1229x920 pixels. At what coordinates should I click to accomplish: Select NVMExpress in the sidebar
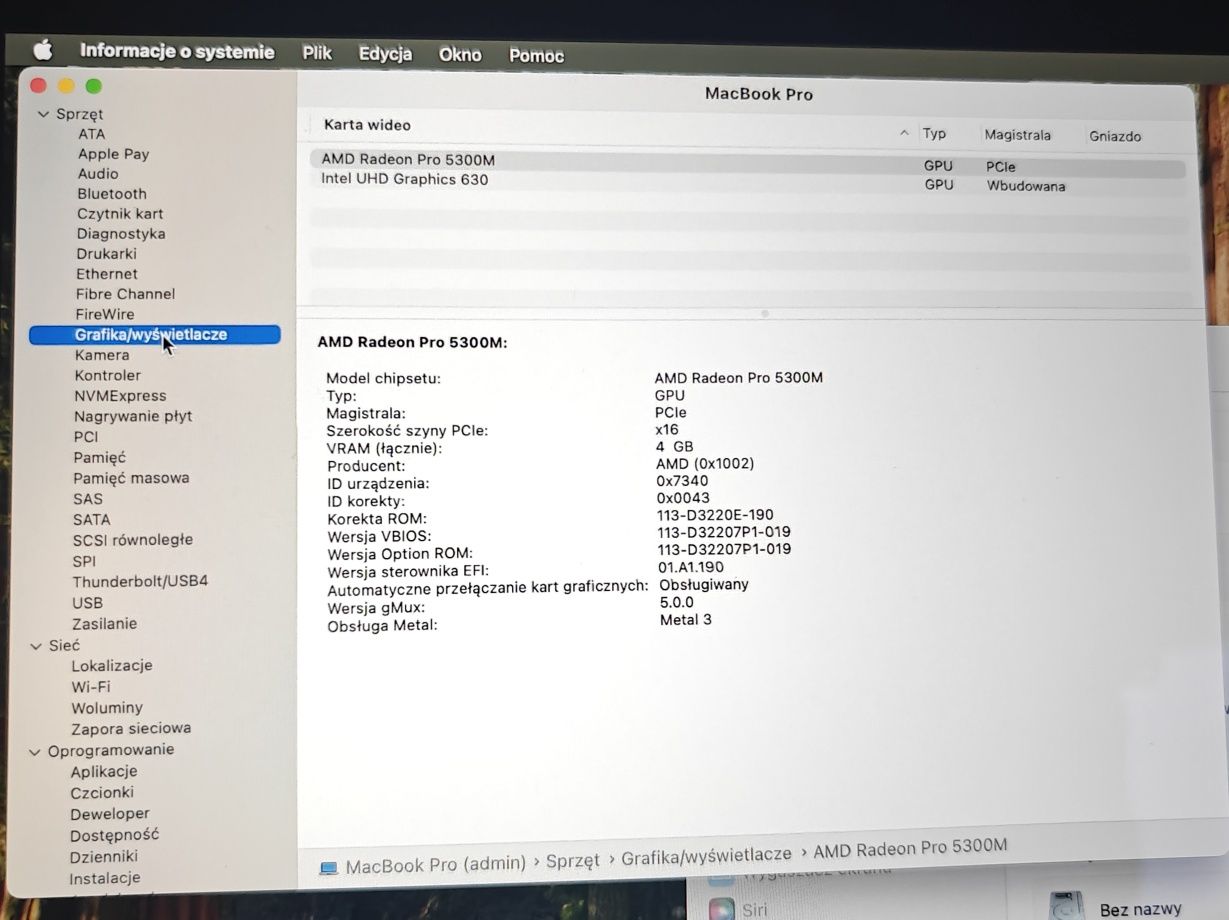[120, 396]
